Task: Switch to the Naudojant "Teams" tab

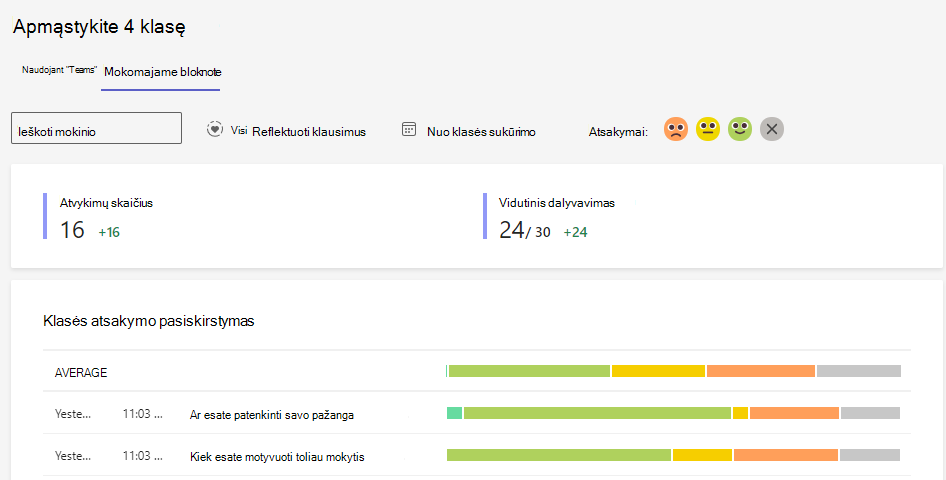Action: [x=59, y=70]
